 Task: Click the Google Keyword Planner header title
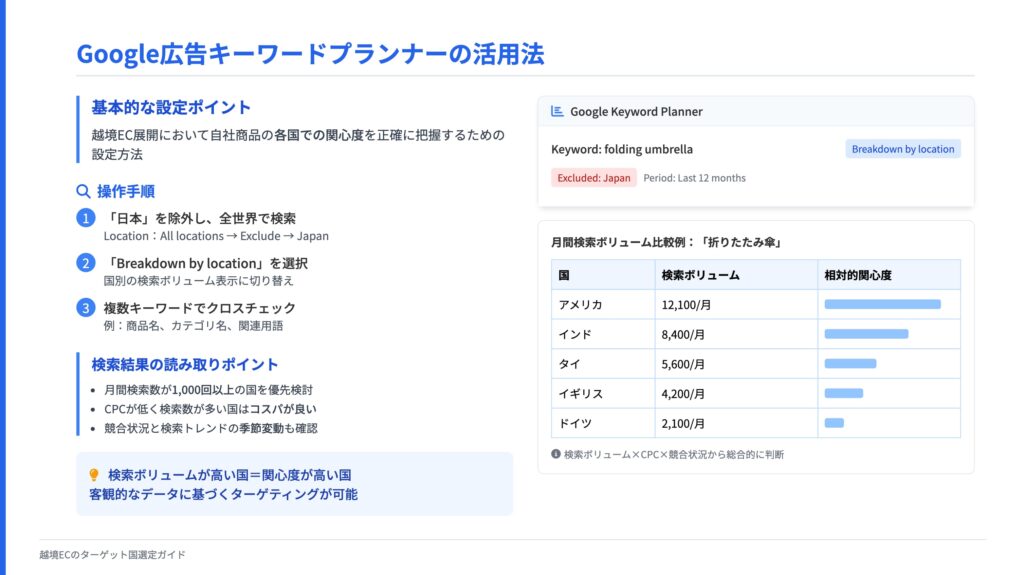coord(636,112)
